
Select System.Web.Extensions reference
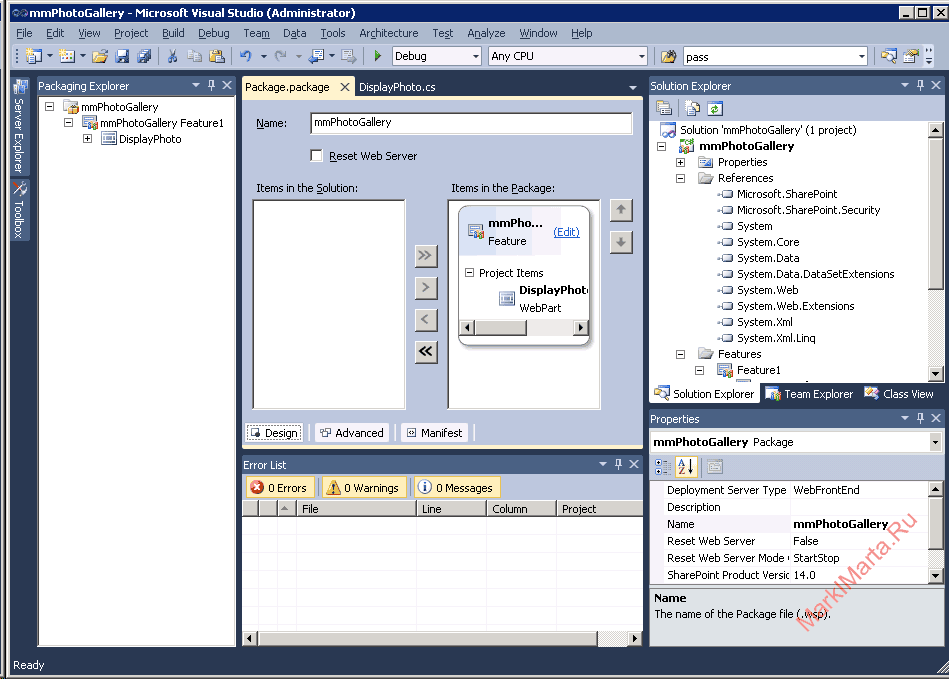click(x=795, y=306)
